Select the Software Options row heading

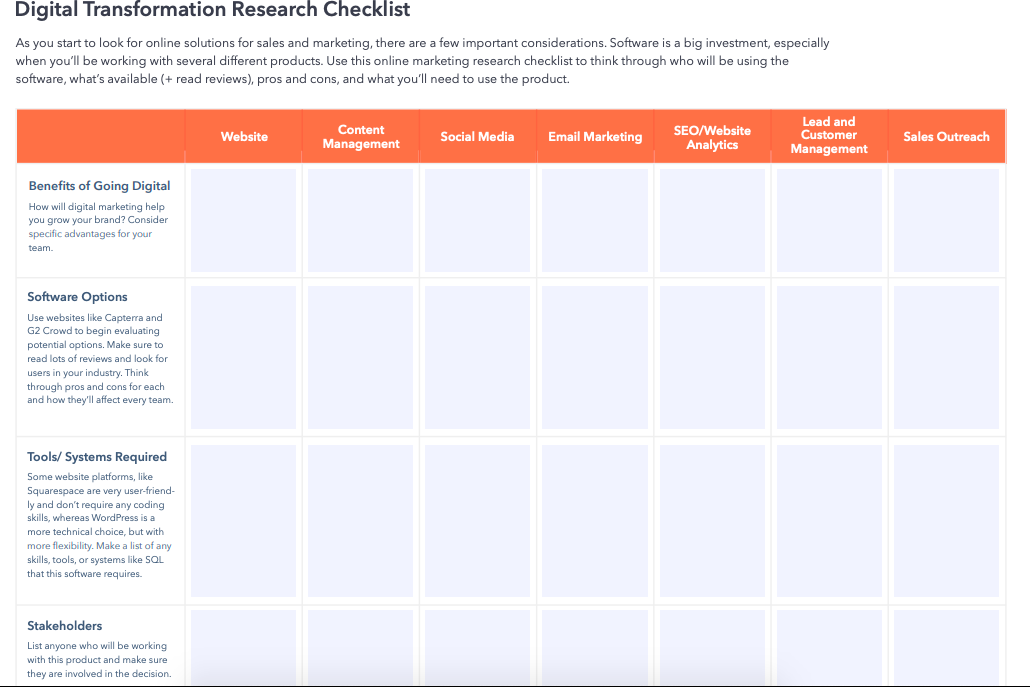77,297
